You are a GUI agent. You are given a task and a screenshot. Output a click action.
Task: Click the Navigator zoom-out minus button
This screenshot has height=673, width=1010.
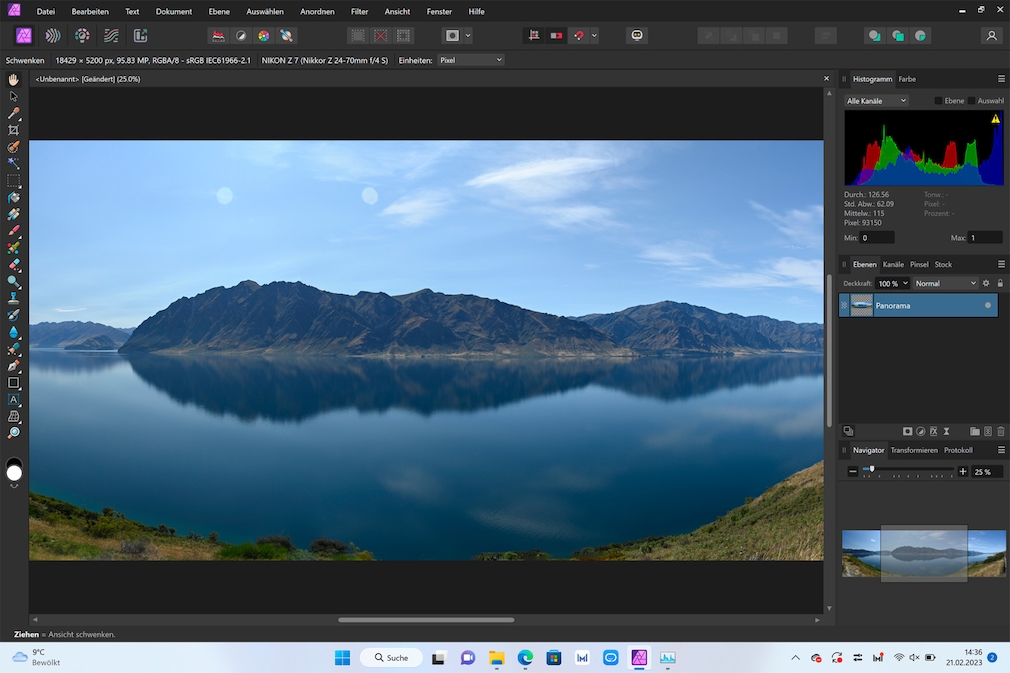tap(853, 471)
